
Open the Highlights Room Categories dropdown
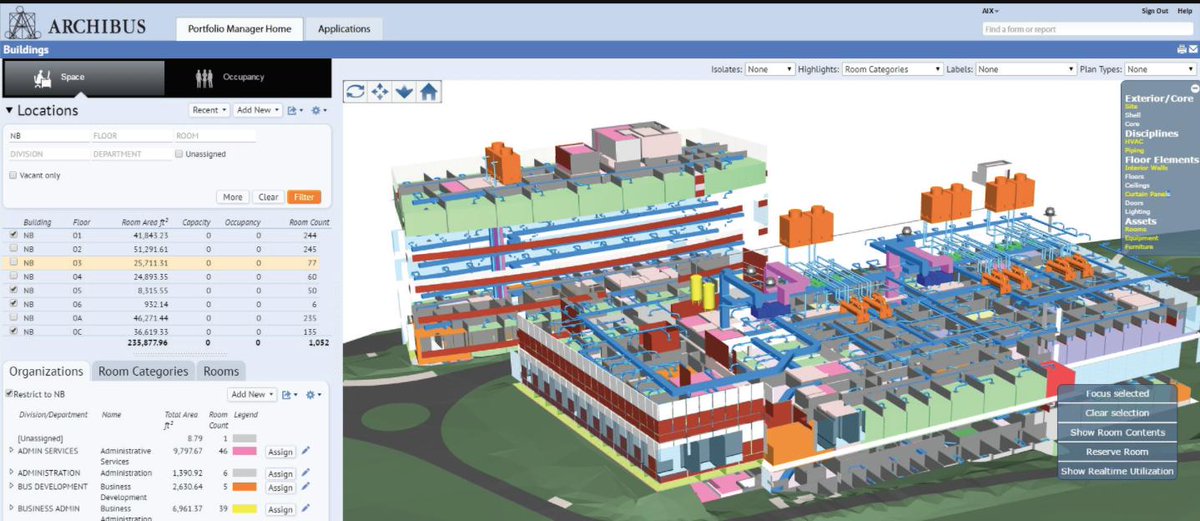892,69
